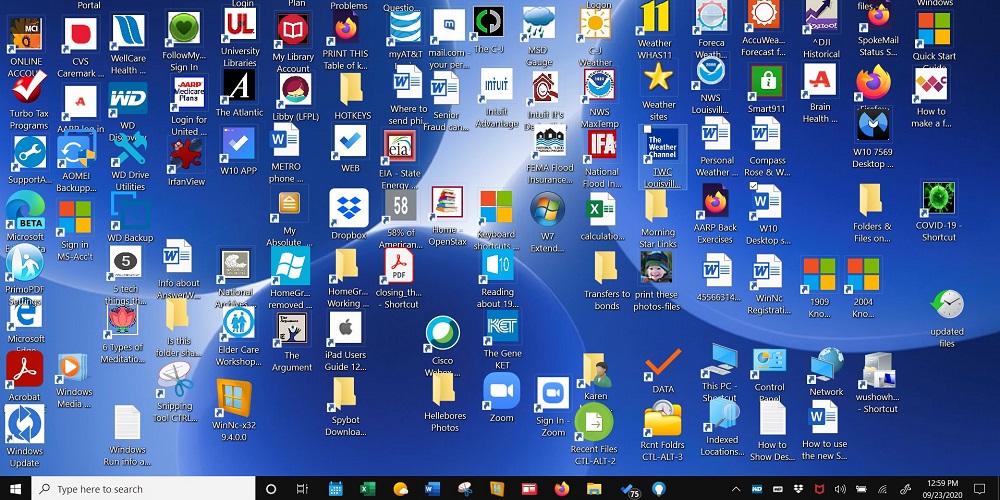
Task: Open File Explorer from the taskbar
Action: (x=594, y=489)
